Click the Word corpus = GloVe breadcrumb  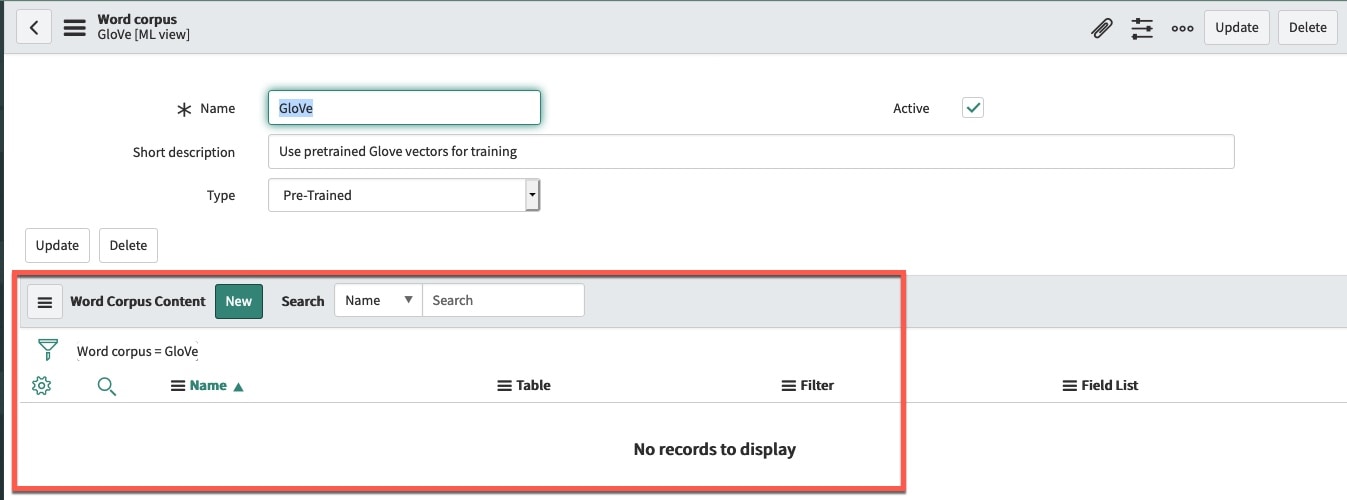(138, 351)
